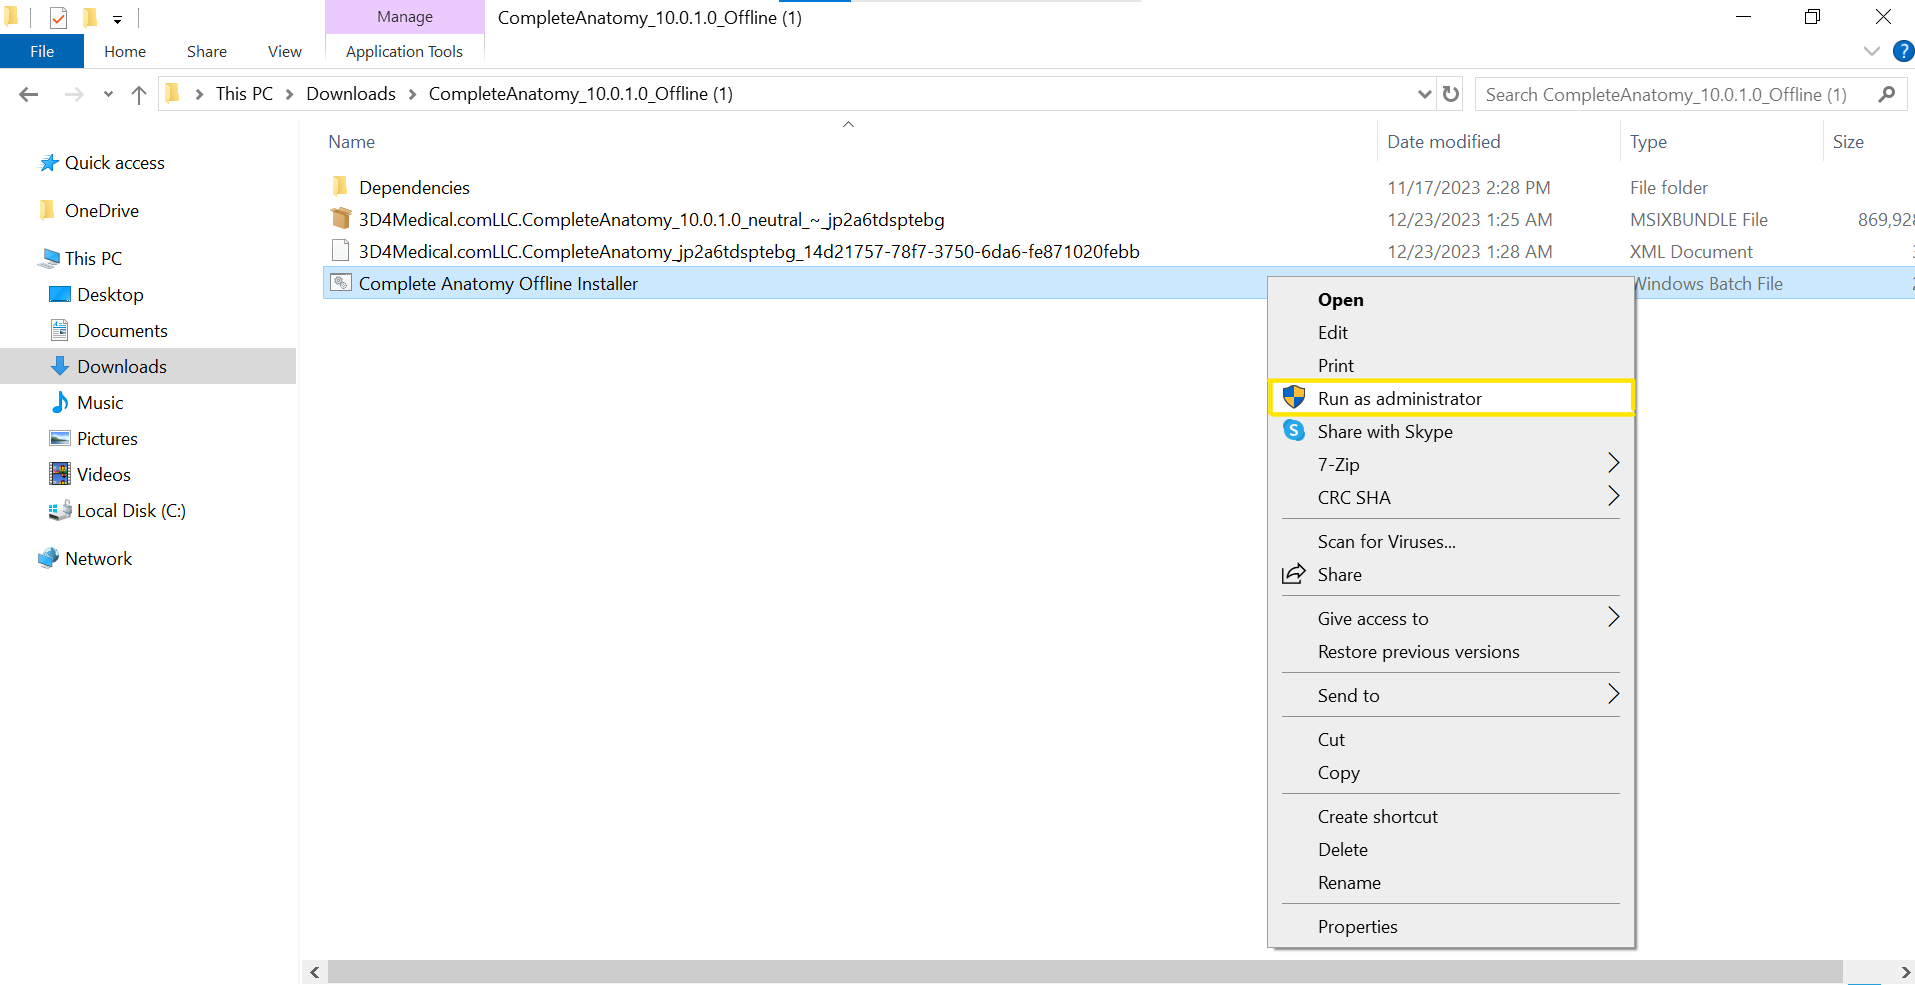
Task: Sort by the Size column header
Action: (1848, 142)
